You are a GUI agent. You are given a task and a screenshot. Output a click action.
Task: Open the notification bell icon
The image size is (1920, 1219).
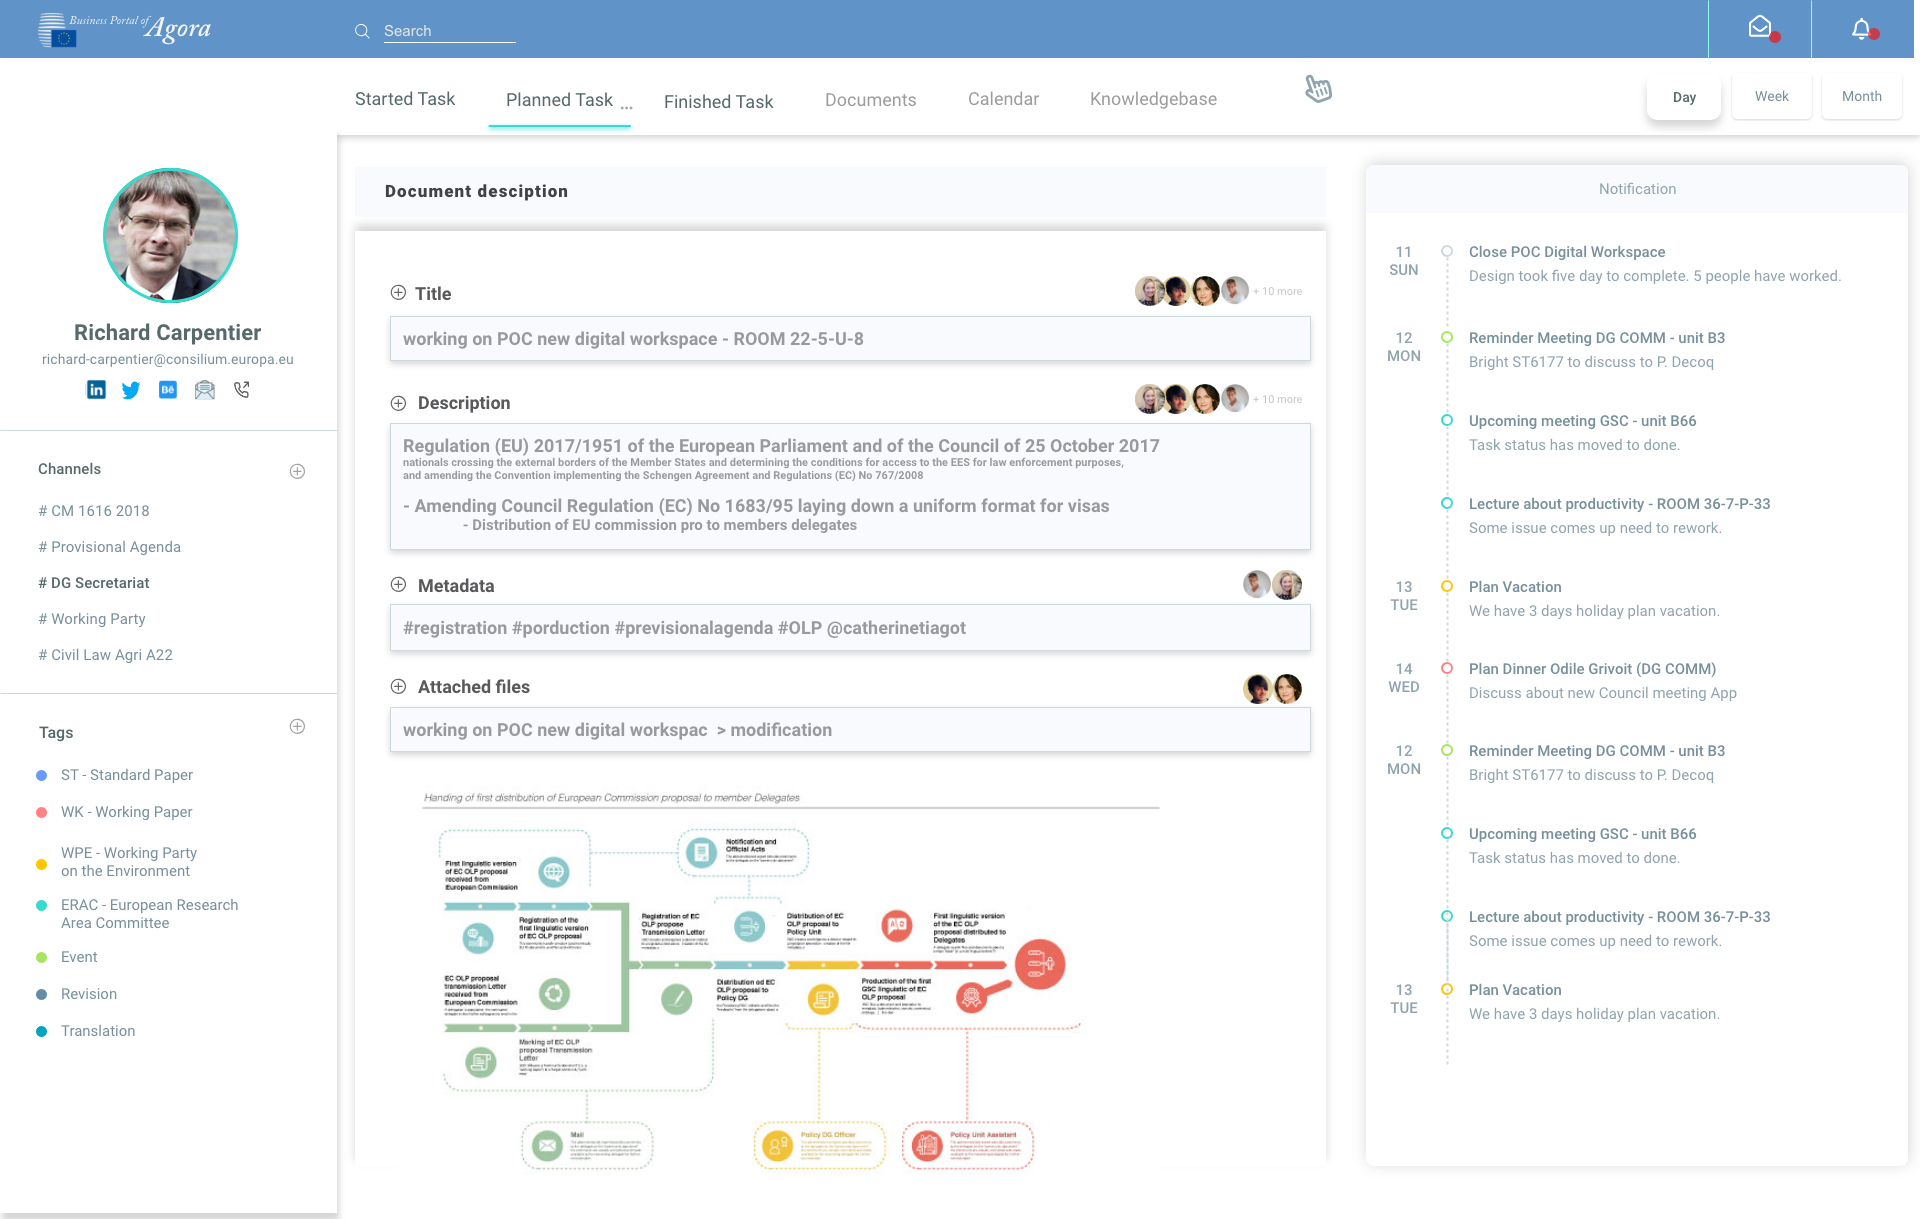pos(1861,29)
